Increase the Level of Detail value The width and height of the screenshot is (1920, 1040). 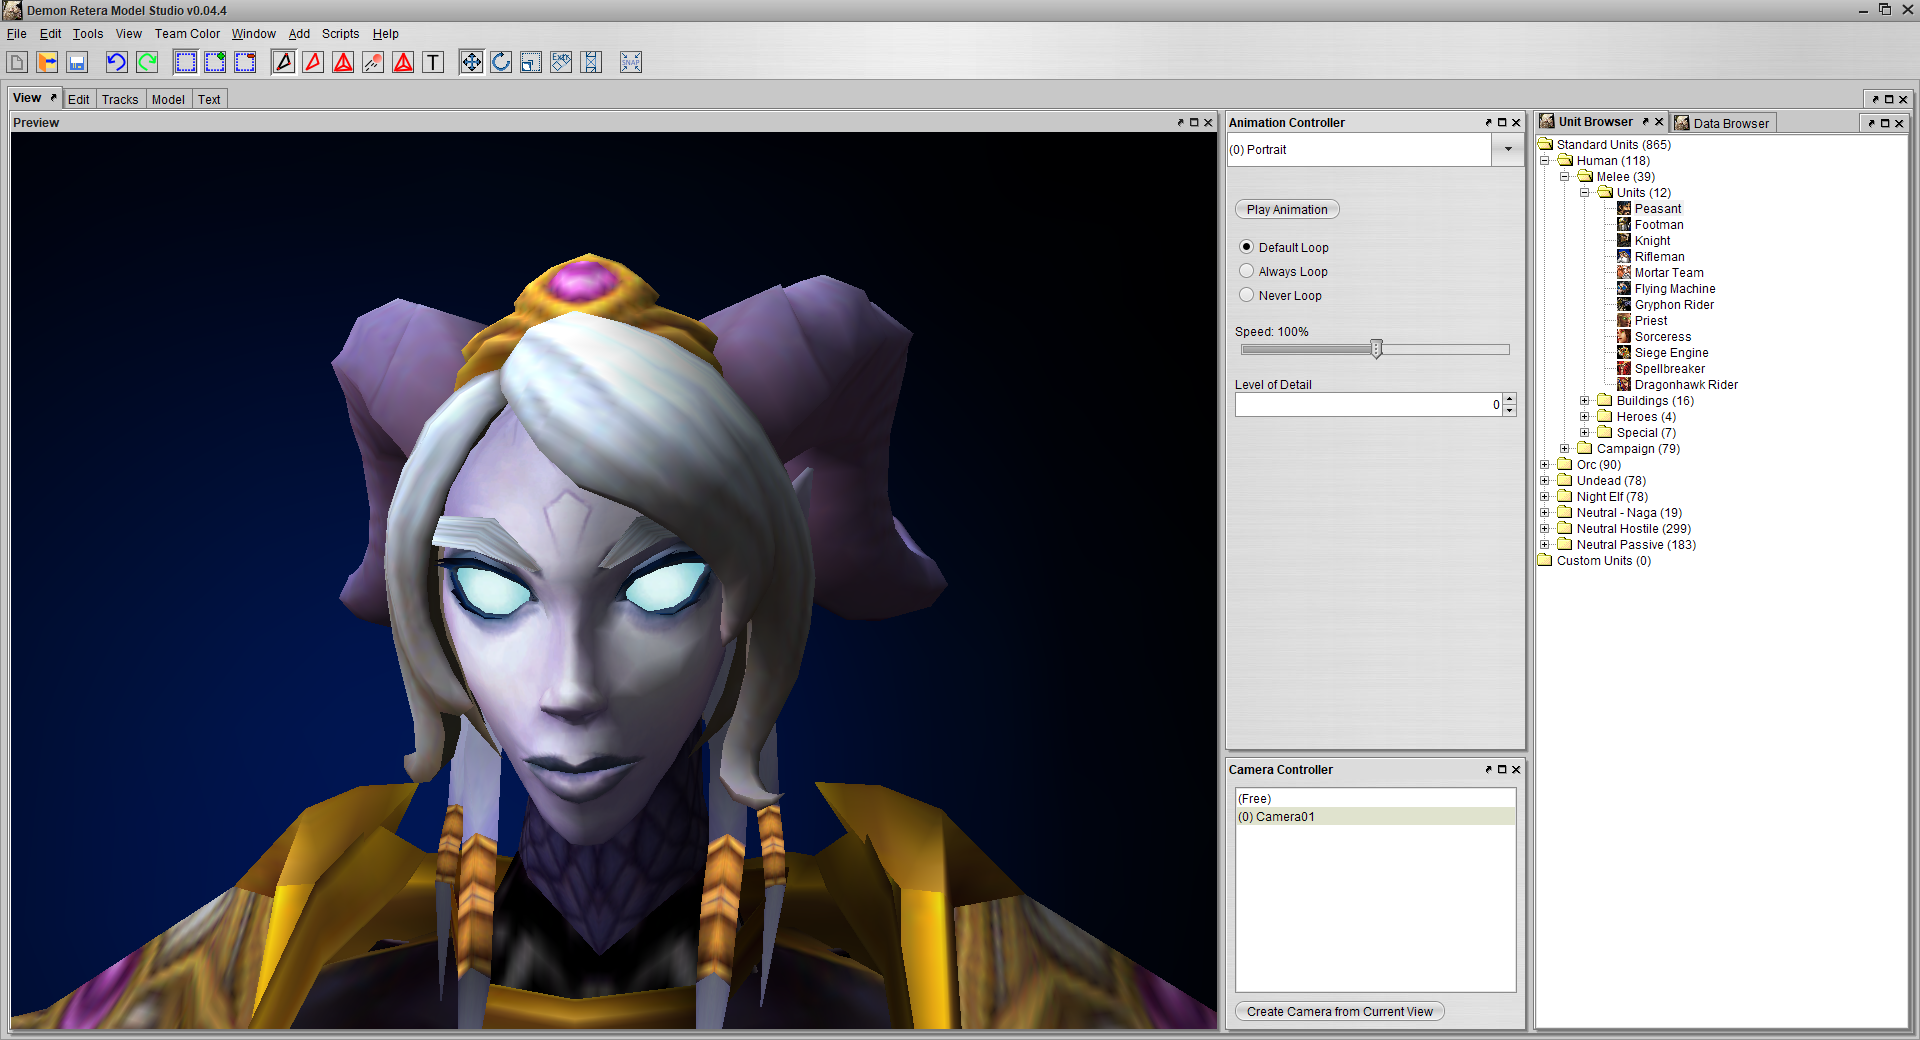[1510, 399]
